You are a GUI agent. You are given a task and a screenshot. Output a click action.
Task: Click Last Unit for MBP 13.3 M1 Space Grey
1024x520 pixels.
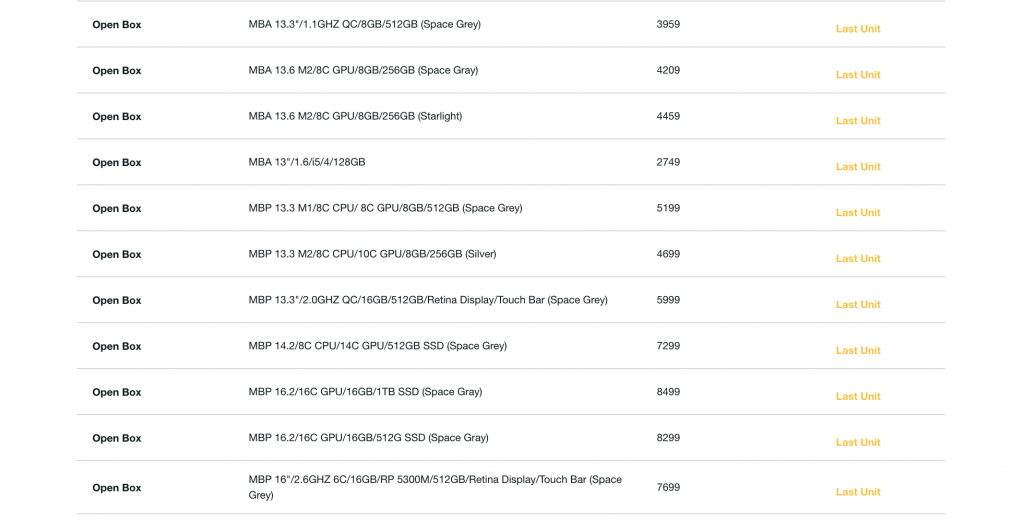[858, 213]
